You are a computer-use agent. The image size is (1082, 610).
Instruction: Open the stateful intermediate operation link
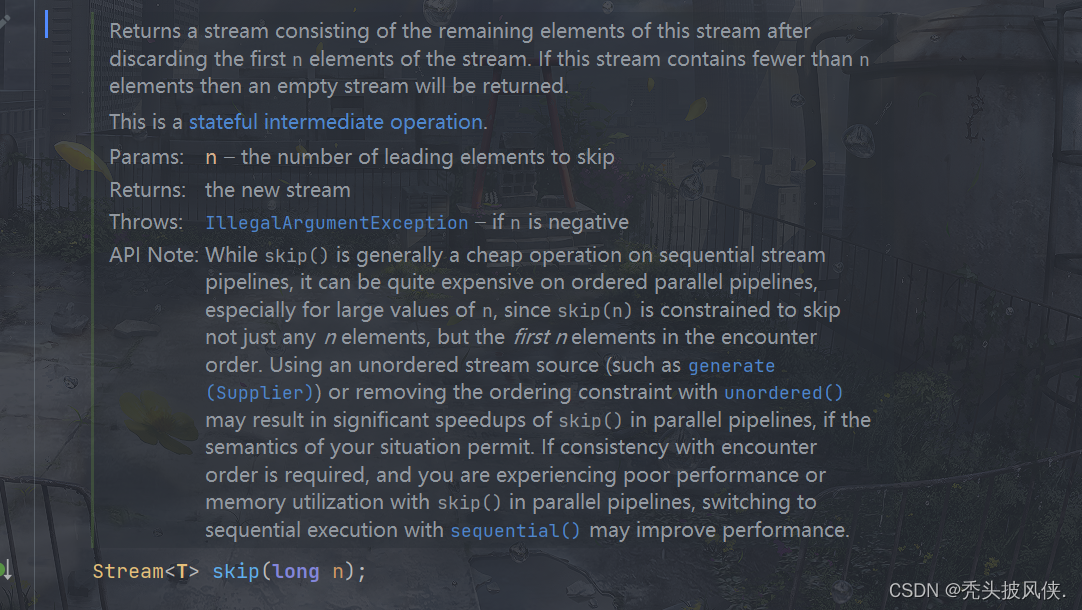pyautogui.click(x=335, y=122)
